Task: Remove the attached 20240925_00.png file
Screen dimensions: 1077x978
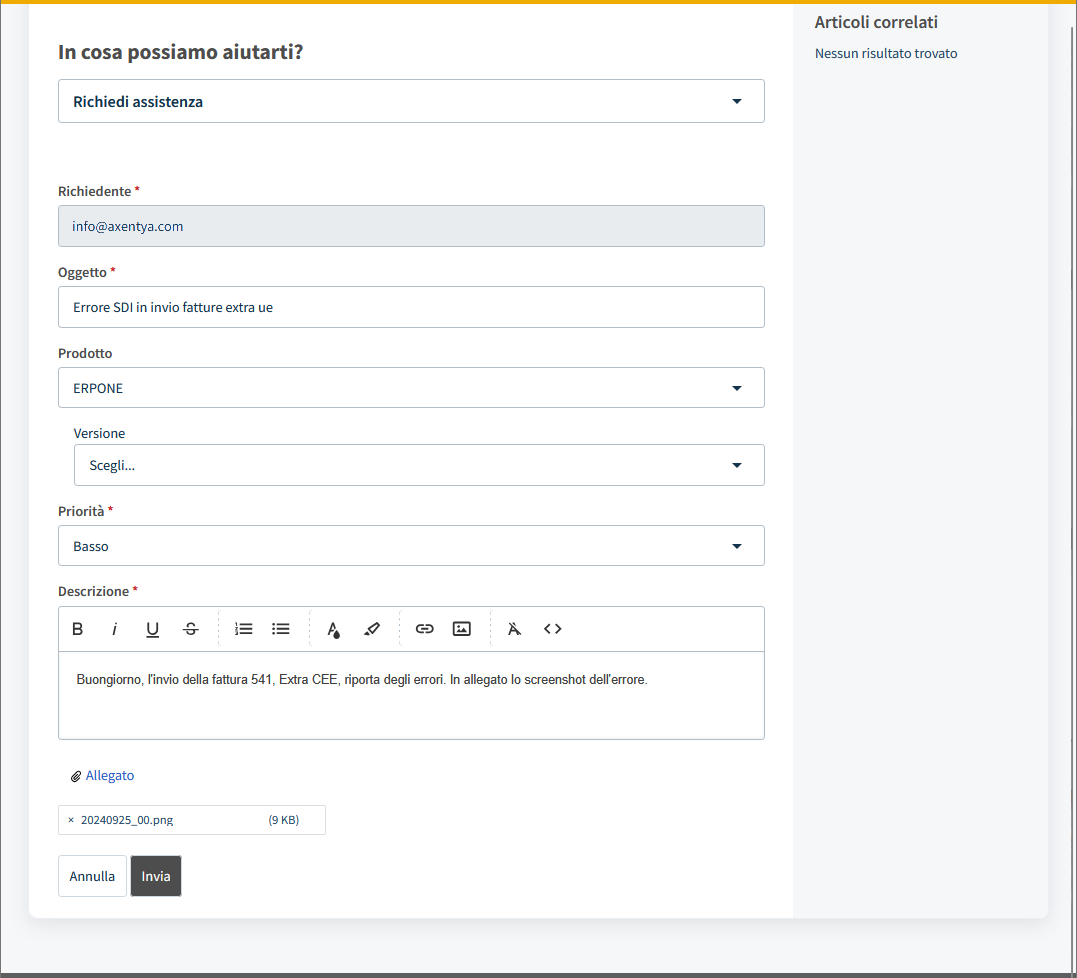Action: (71, 820)
